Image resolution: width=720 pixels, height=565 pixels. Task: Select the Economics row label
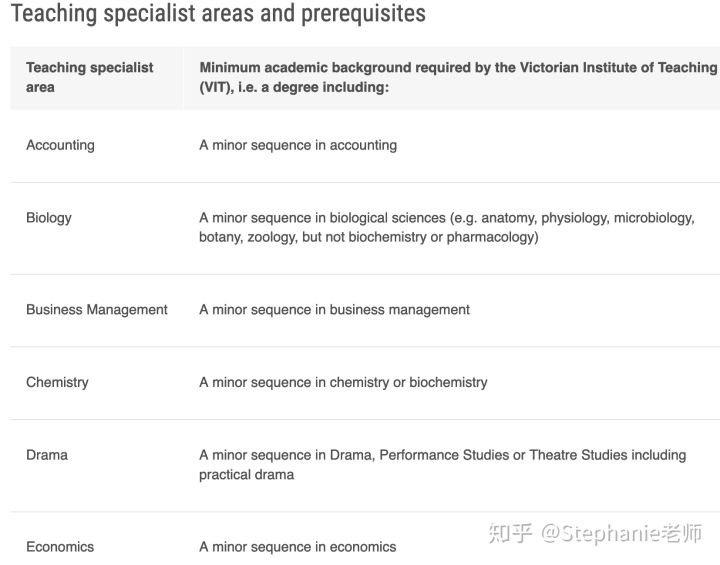(60, 547)
